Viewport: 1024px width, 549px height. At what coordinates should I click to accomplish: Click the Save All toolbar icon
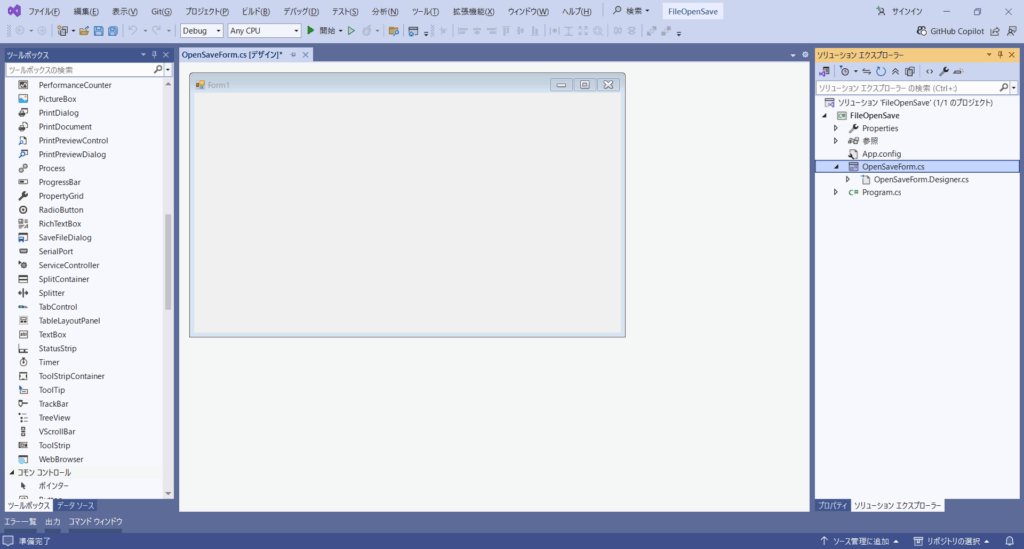[x=112, y=31]
